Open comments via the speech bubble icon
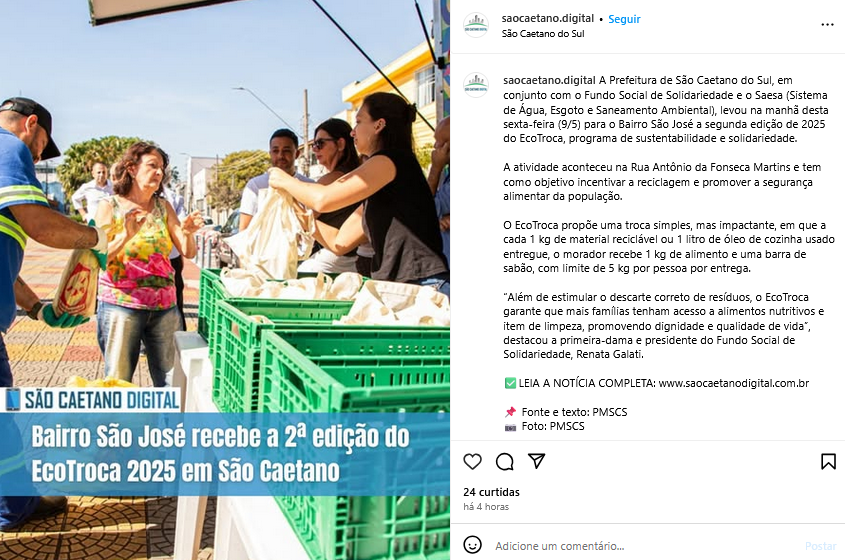The height and width of the screenshot is (560, 845). pyautogui.click(x=504, y=461)
